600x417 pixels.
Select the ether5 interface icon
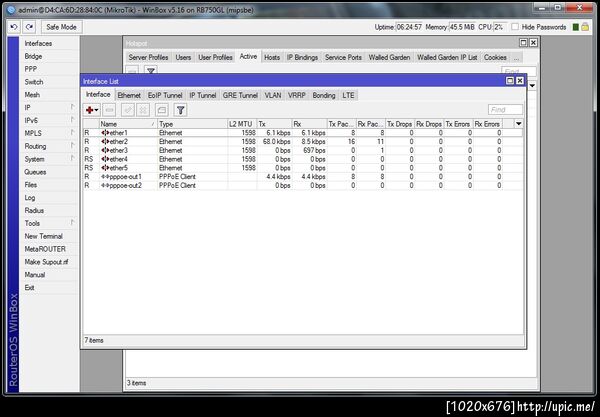tap(105, 168)
